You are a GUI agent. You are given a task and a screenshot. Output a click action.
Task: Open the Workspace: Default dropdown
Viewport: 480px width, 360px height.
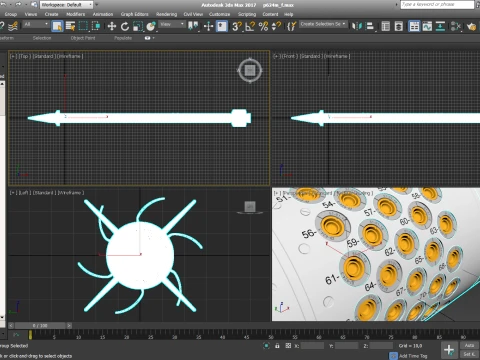pos(66,5)
